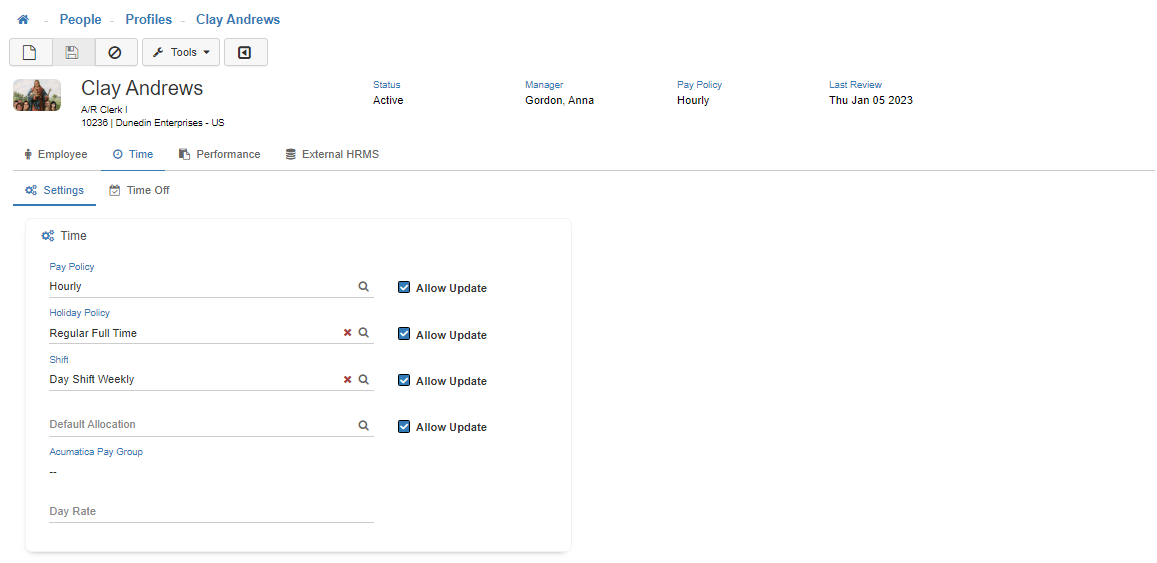Clear the Holiday Policy value with red X
The width and height of the screenshot is (1157, 563).
click(348, 333)
